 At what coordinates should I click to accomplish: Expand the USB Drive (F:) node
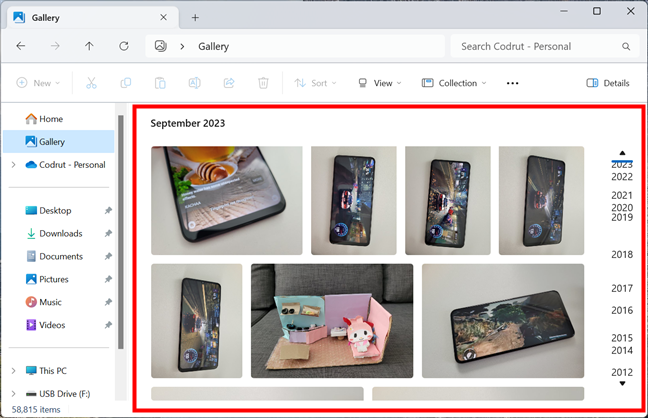click(14, 394)
